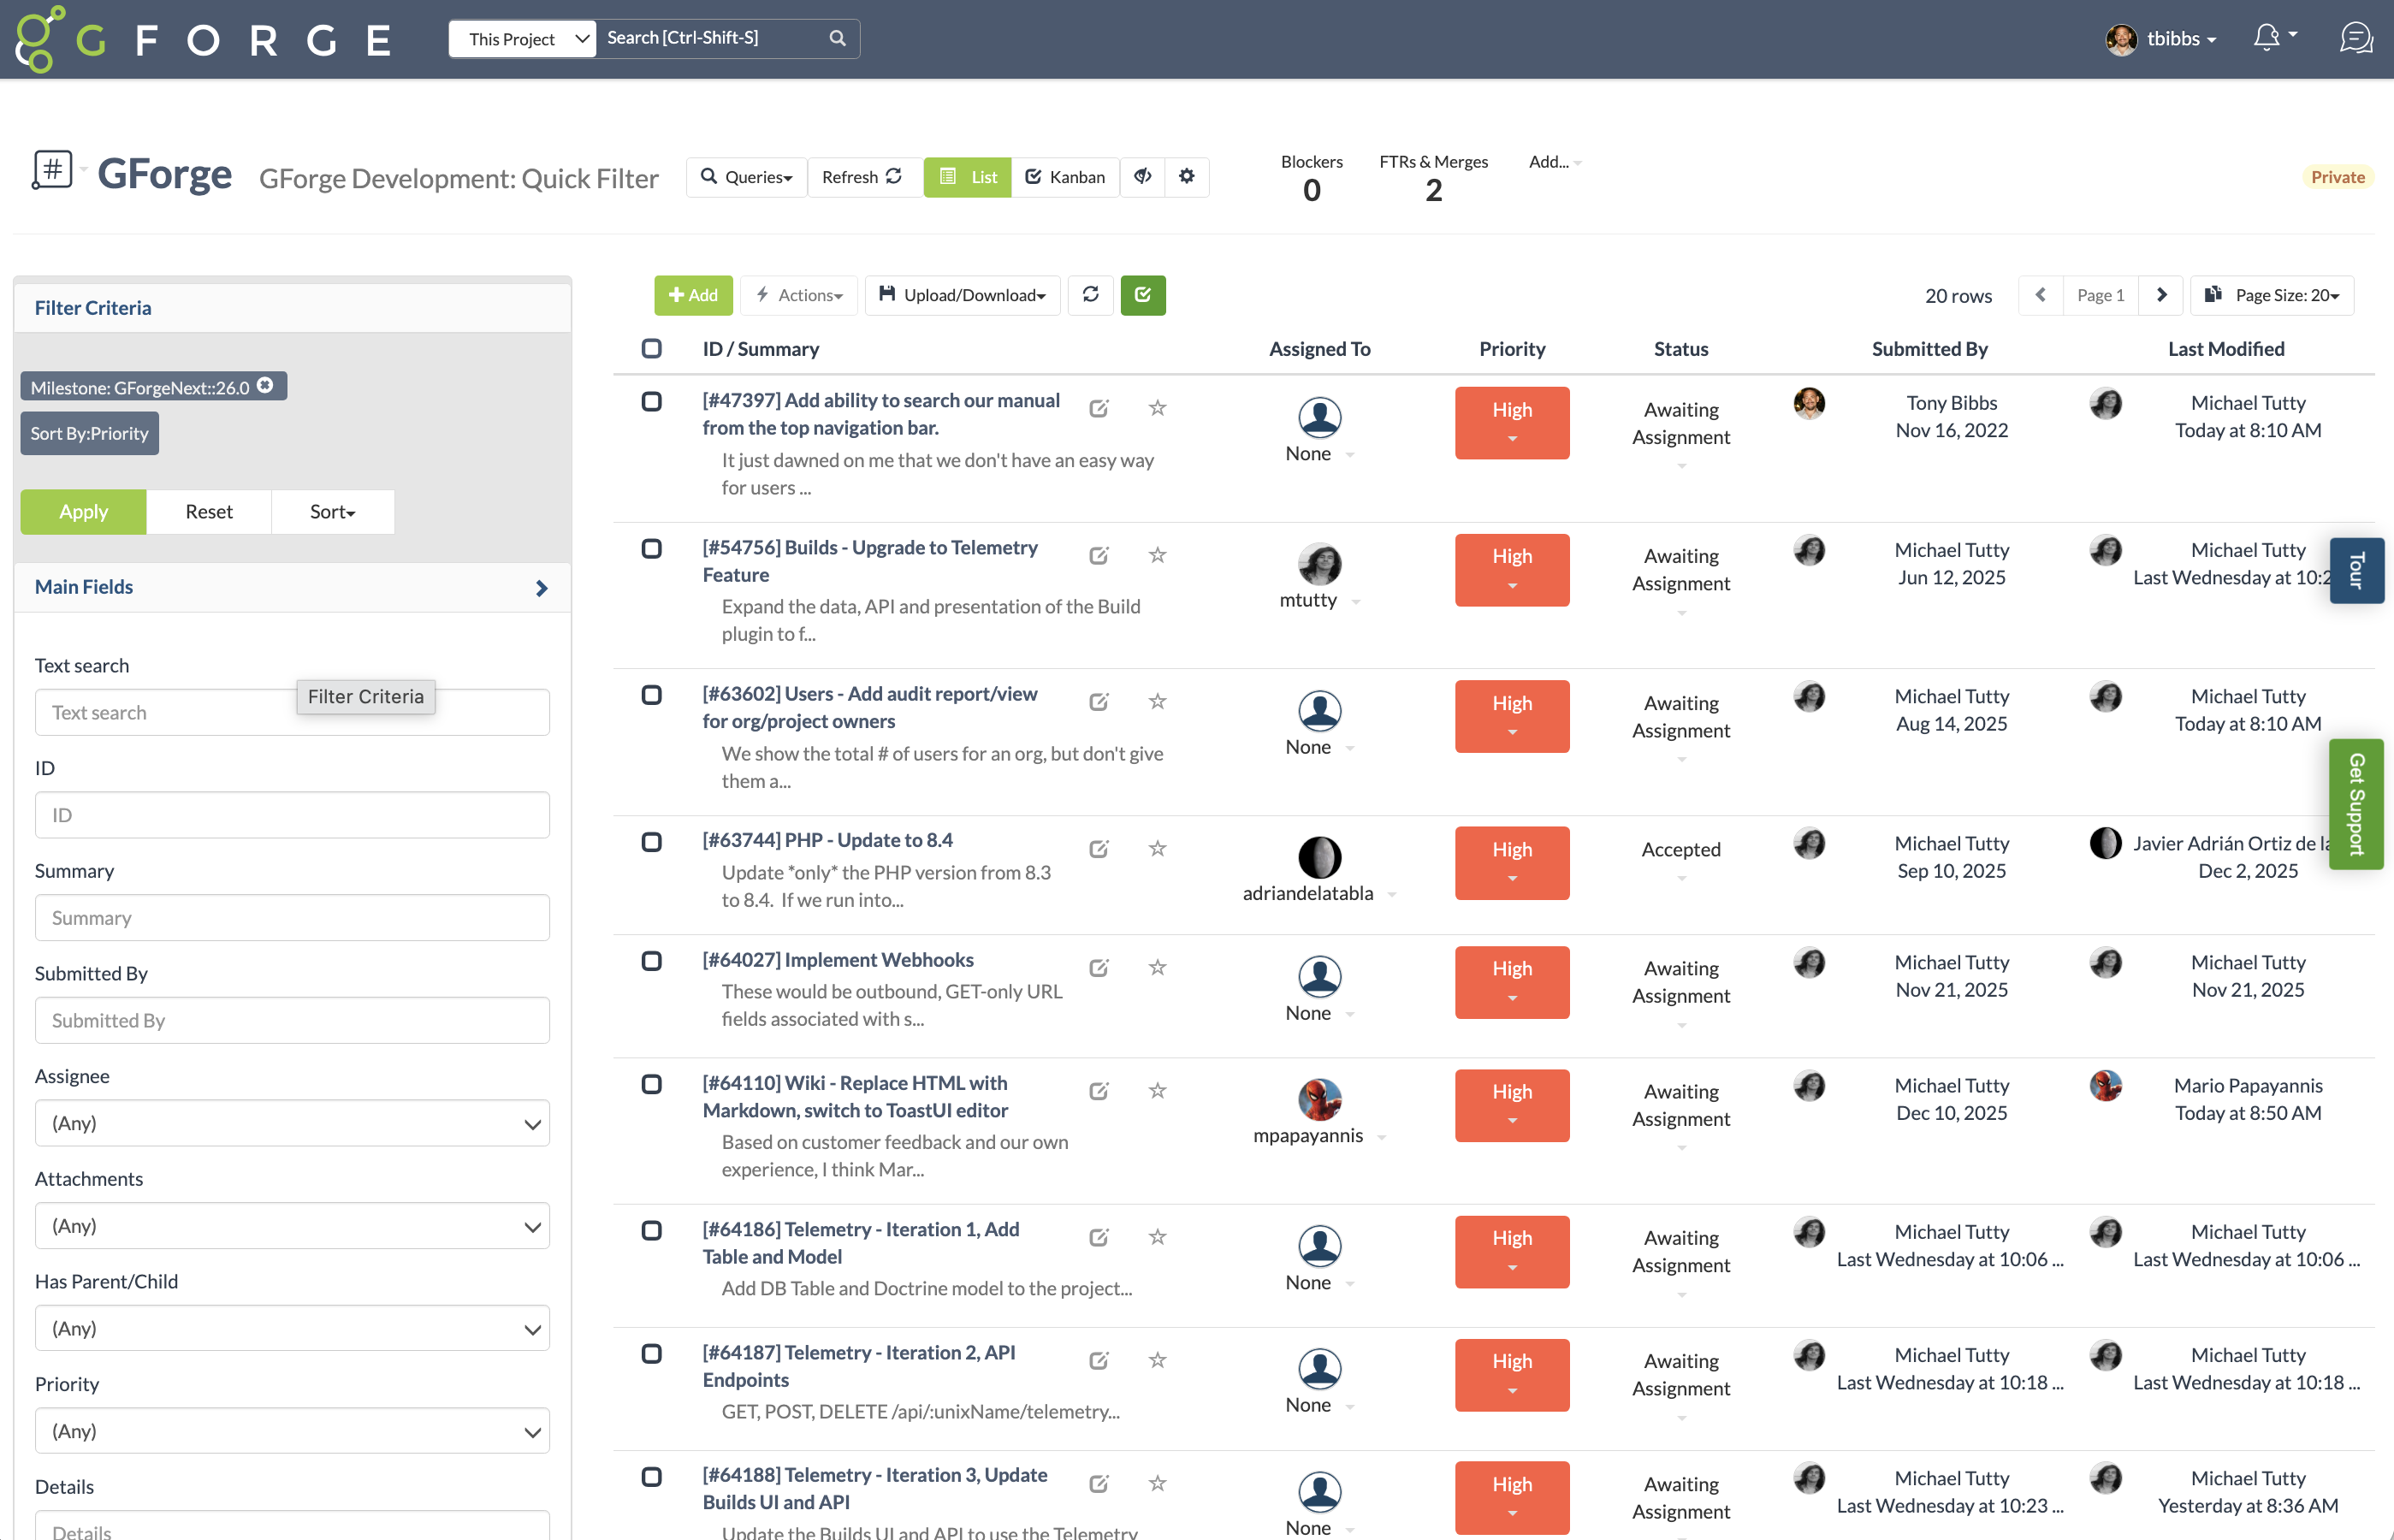The width and height of the screenshot is (2394, 1540).
Task: Star the Implement Webhooks item
Action: pyautogui.click(x=1157, y=967)
